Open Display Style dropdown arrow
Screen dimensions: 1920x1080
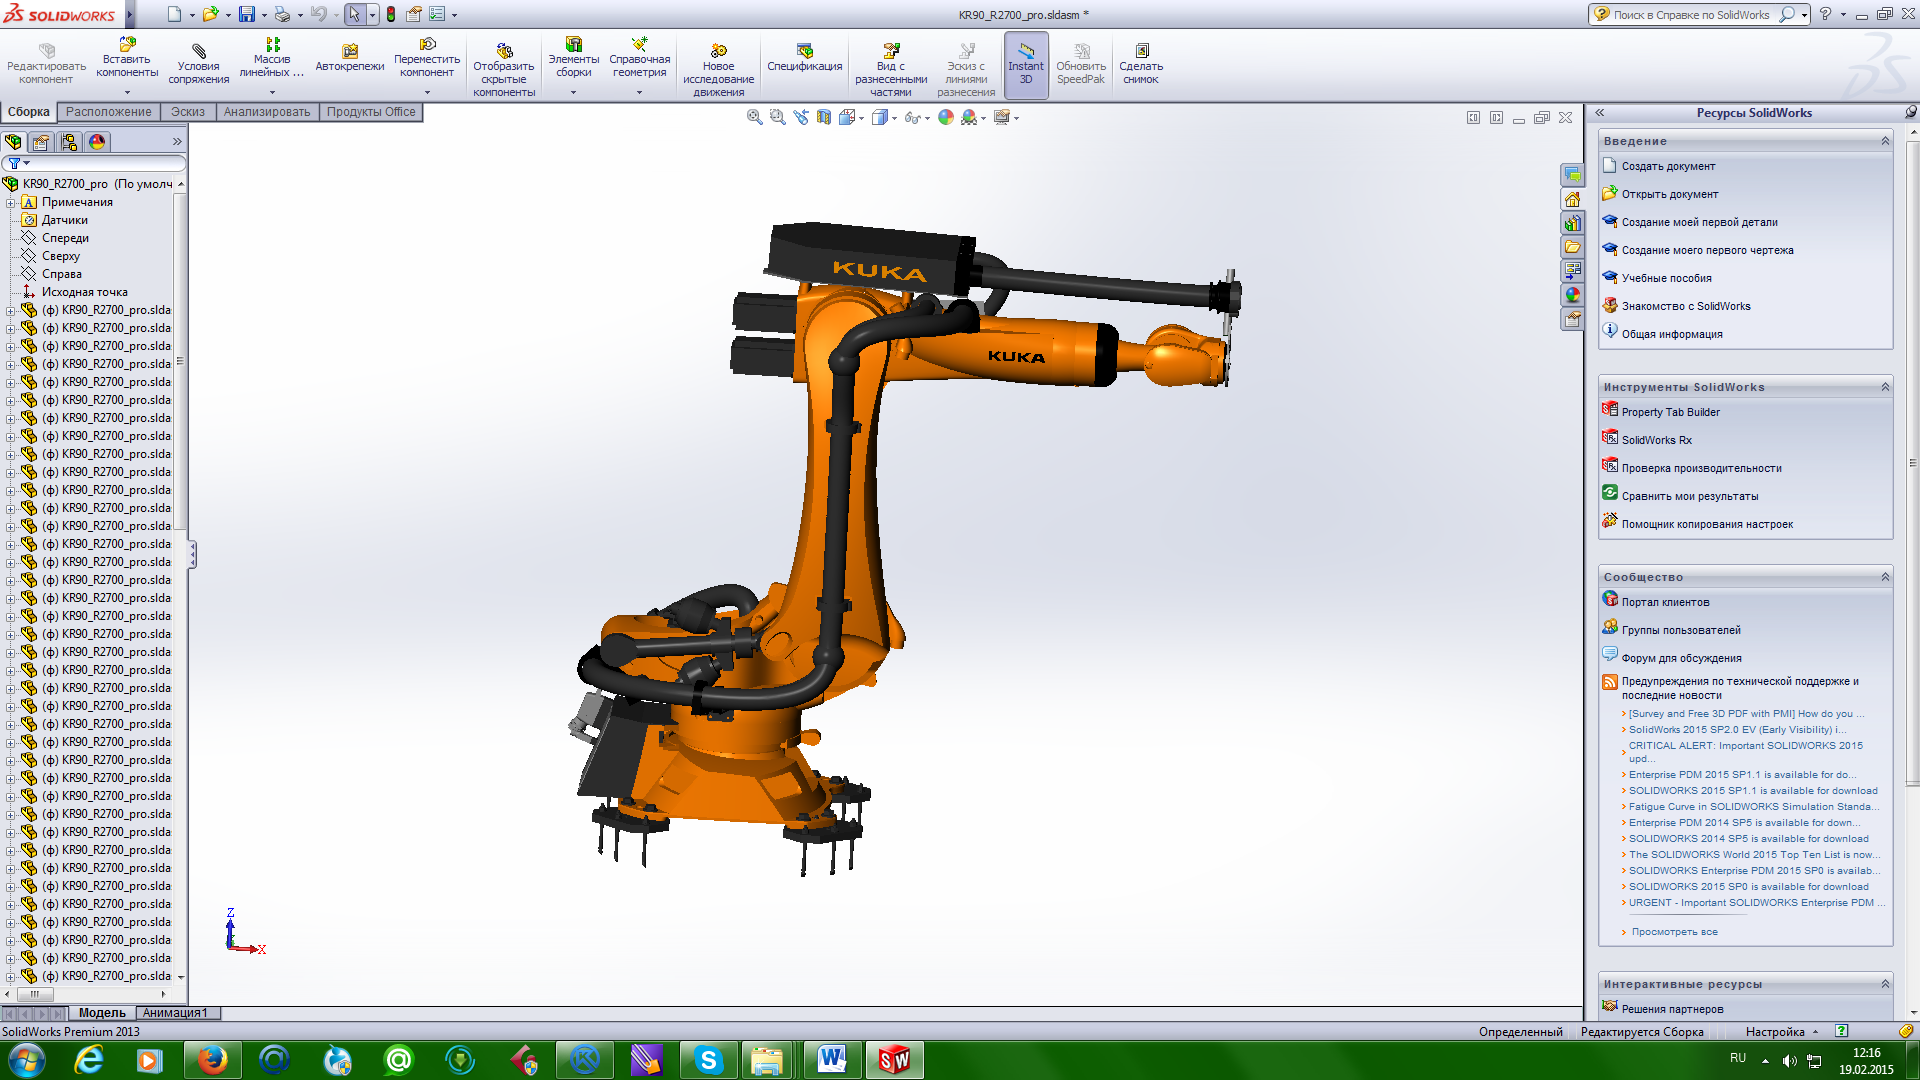894,118
